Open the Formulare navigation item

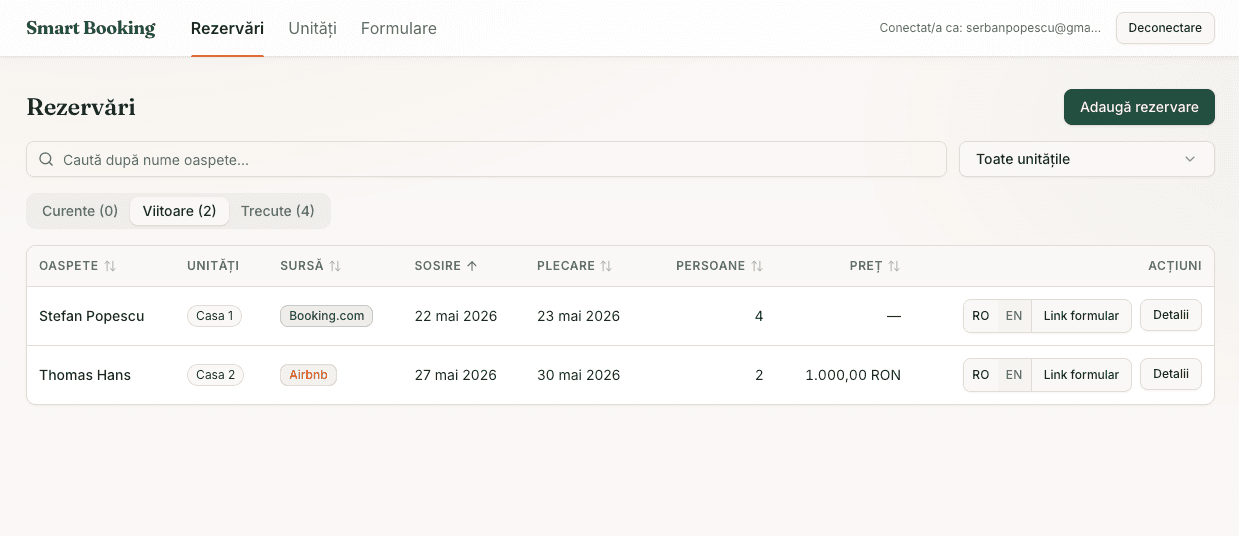tap(399, 28)
